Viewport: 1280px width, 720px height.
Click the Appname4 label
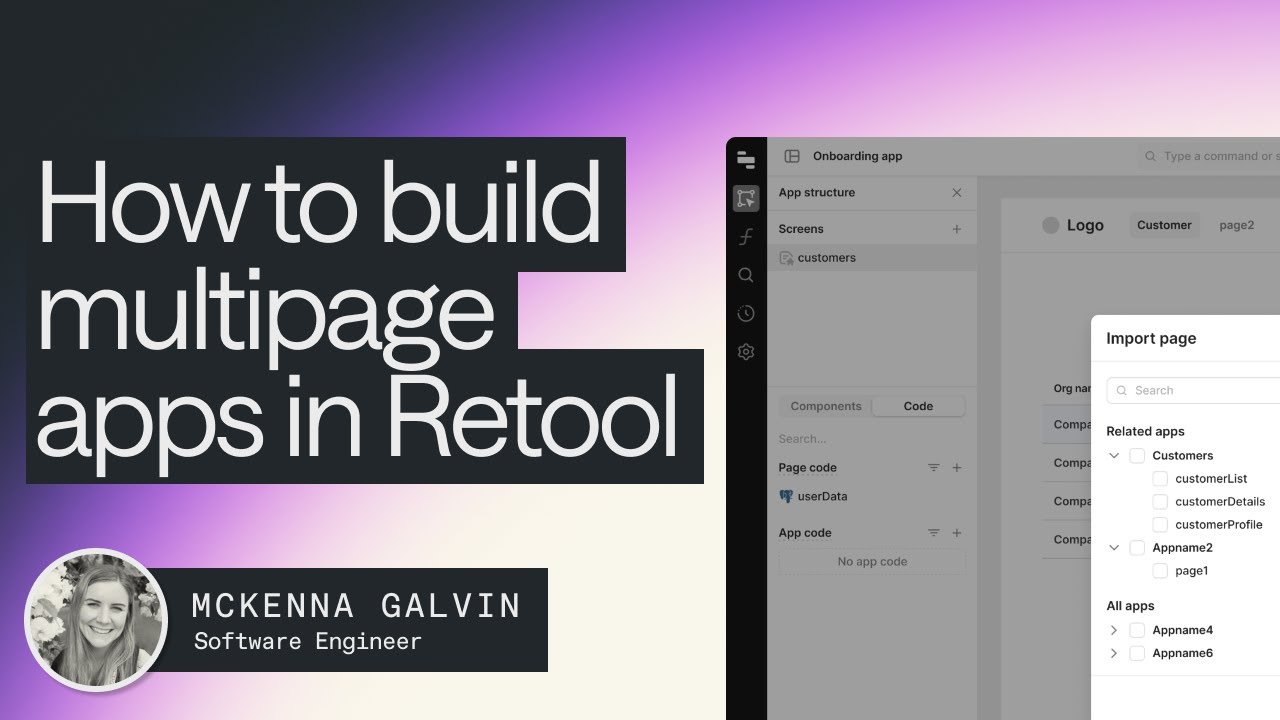pos(1183,630)
